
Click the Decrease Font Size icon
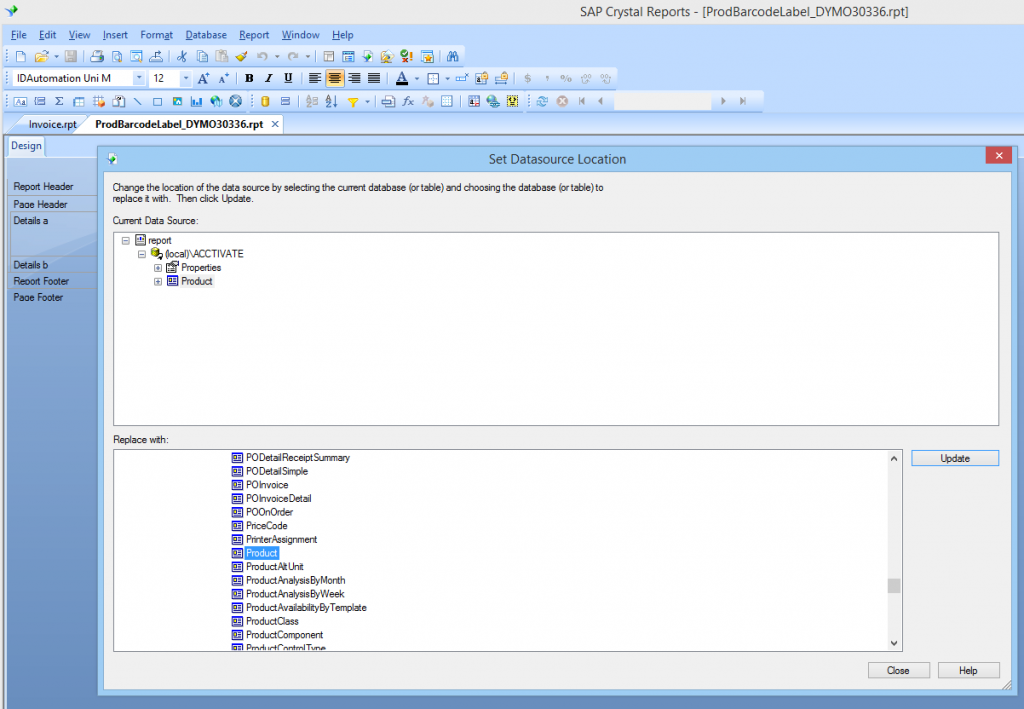point(223,78)
